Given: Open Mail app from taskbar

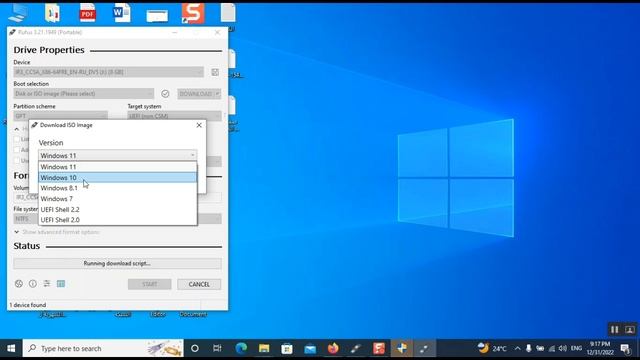Looking at the screenshot, I should [310, 348].
